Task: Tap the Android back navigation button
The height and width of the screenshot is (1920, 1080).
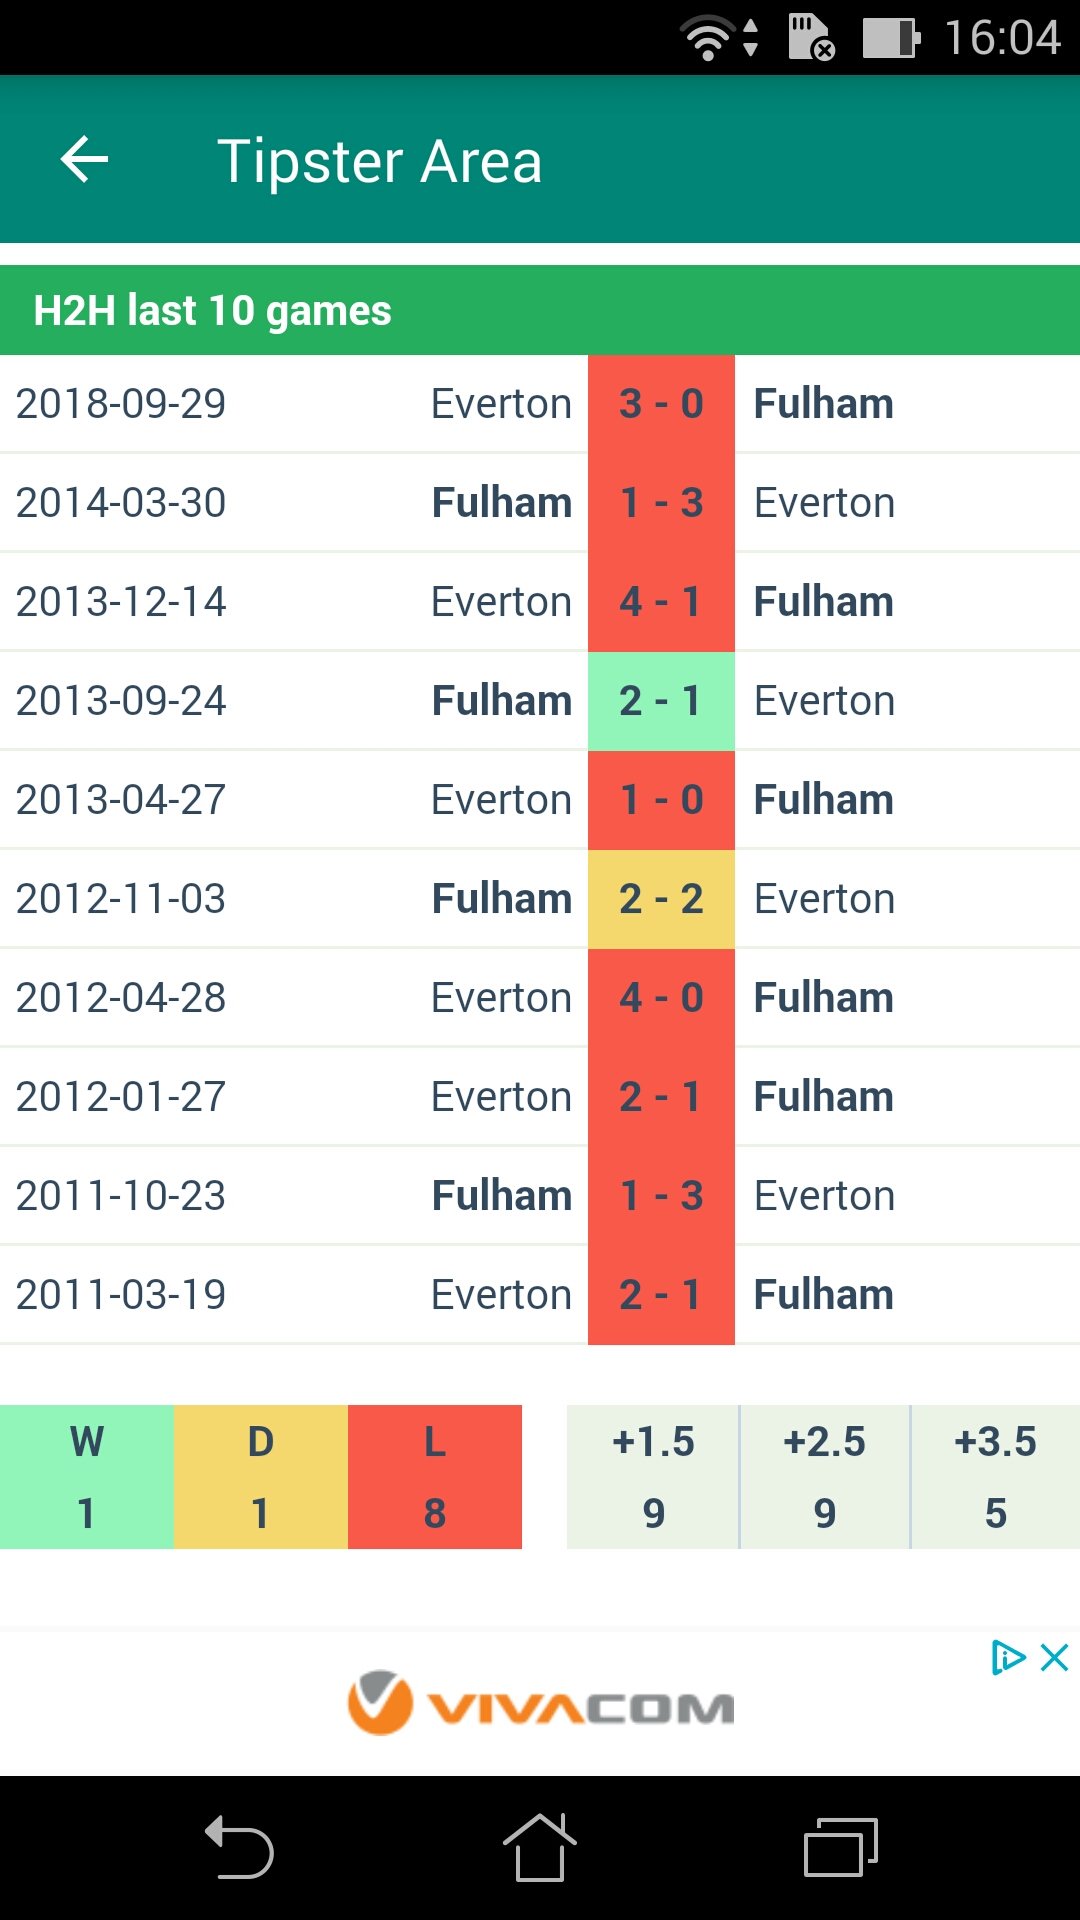Action: (239, 1848)
